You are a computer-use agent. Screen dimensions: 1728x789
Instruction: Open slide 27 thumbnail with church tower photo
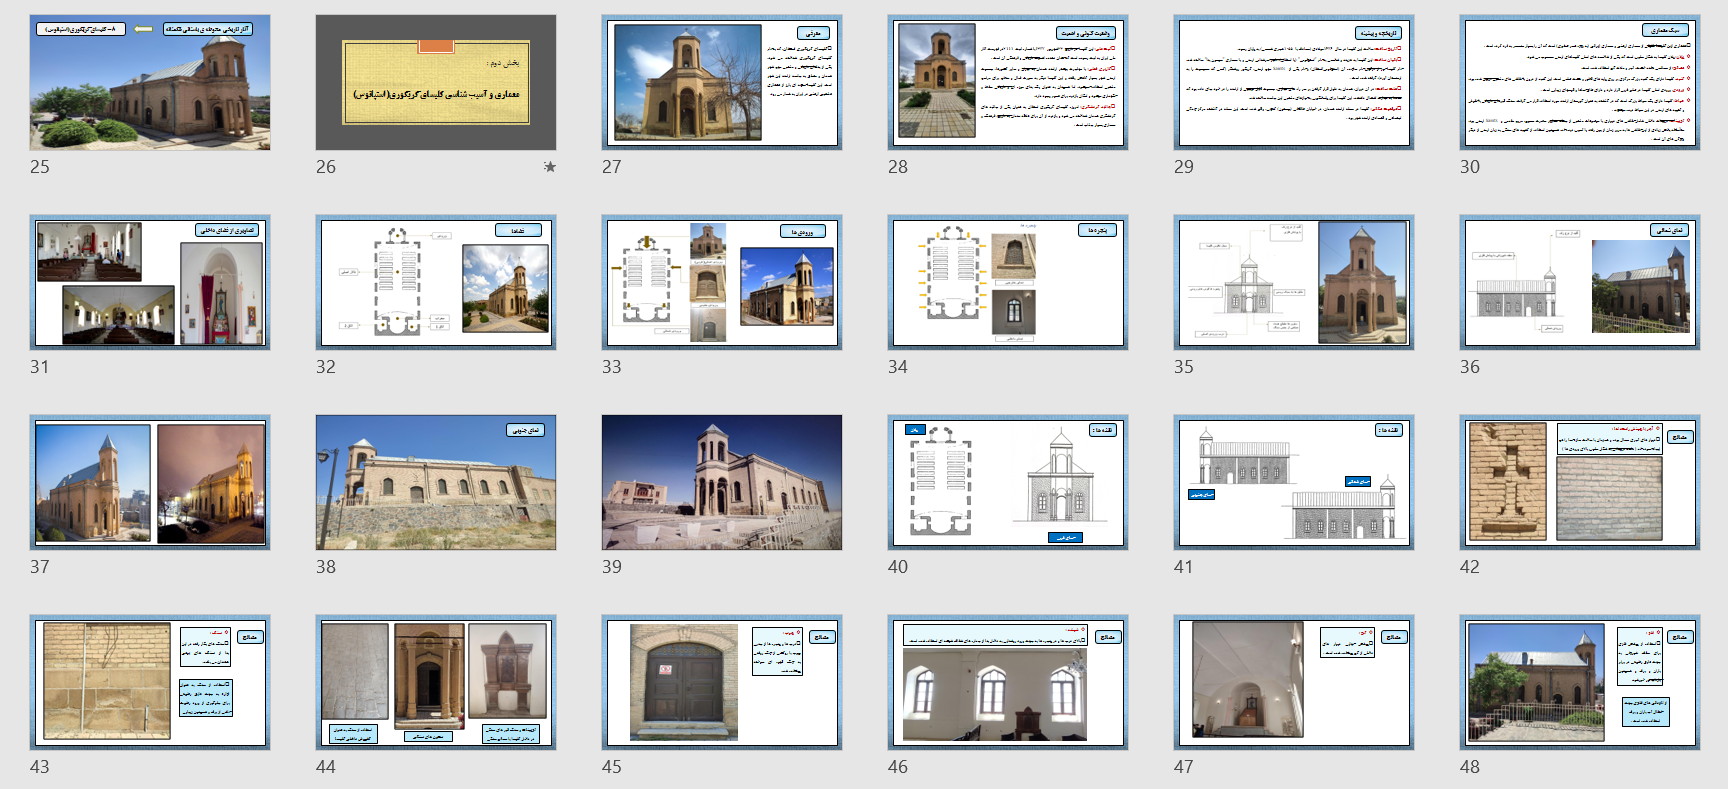pyautogui.click(x=722, y=83)
